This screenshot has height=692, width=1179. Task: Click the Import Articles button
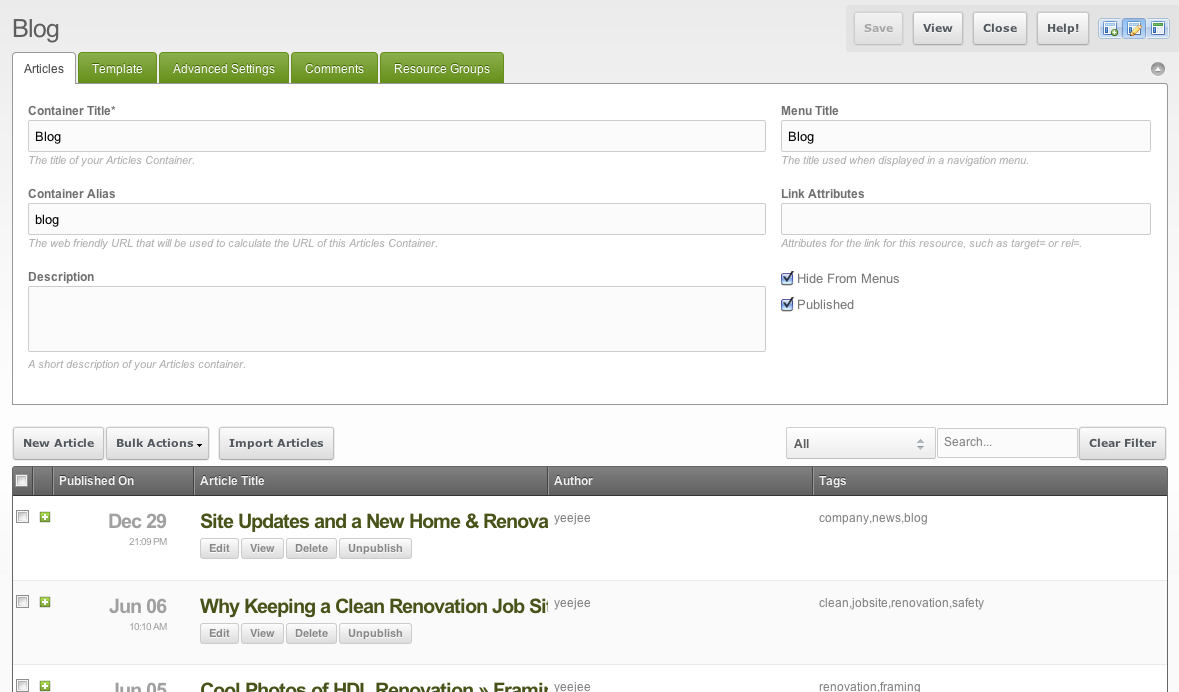pyautogui.click(x=276, y=443)
